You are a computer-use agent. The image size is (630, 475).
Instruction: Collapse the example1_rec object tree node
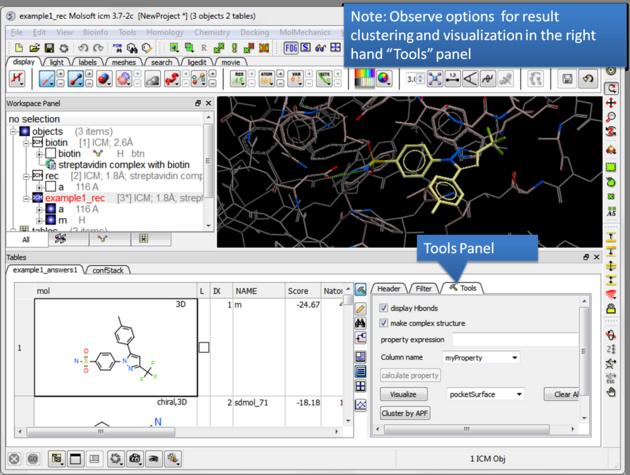click(24, 198)
